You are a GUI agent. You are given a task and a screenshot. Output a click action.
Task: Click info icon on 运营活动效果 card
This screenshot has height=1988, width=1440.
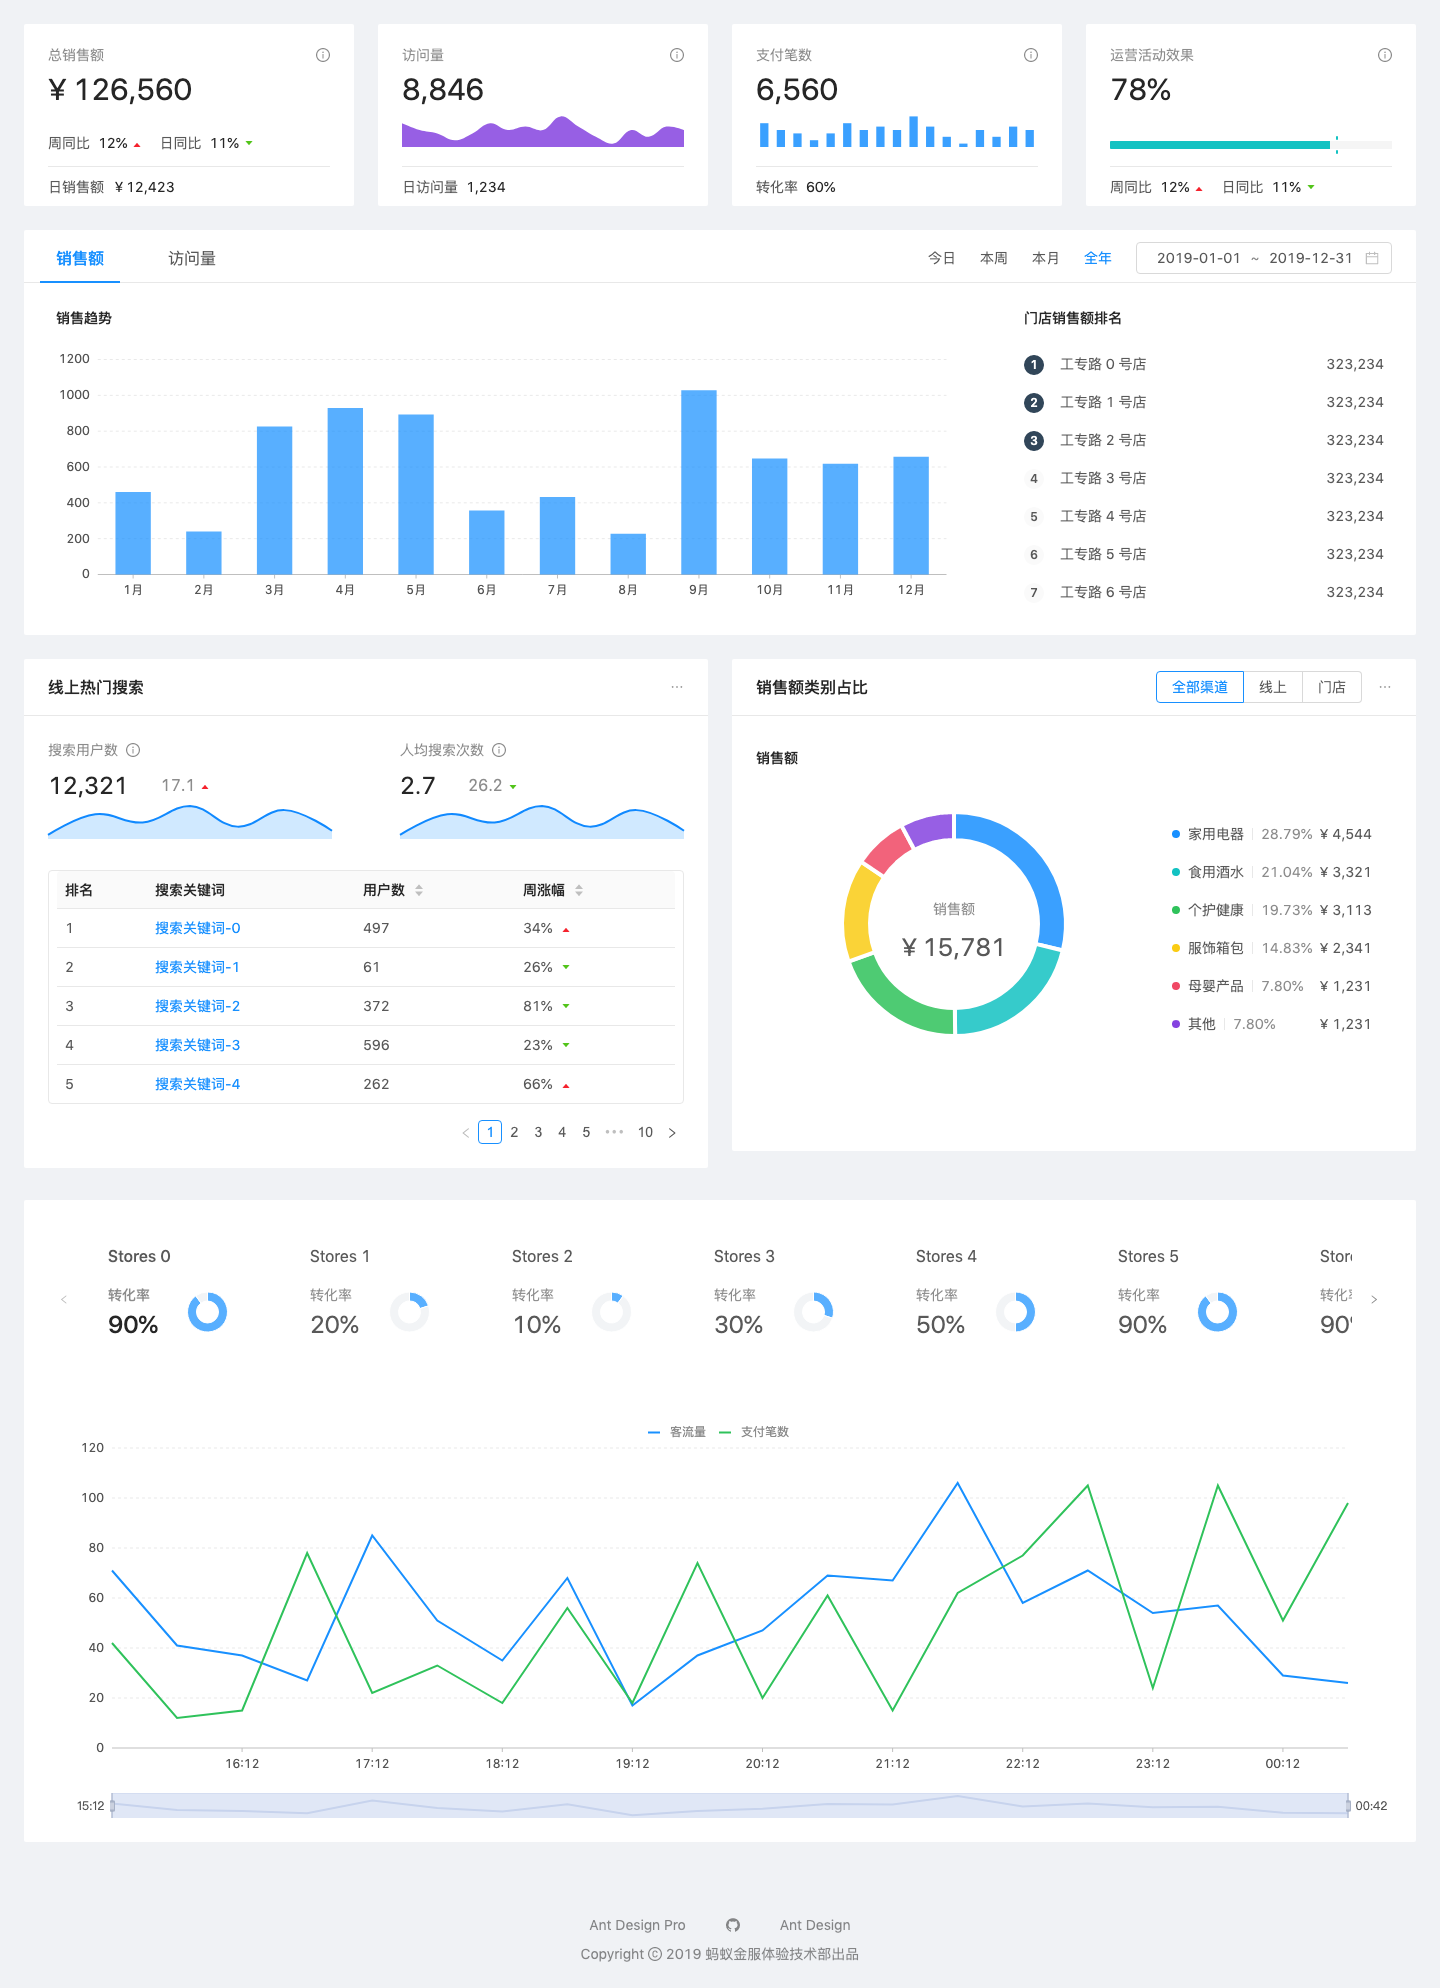pyautogui.click(x=1385, y=55)
